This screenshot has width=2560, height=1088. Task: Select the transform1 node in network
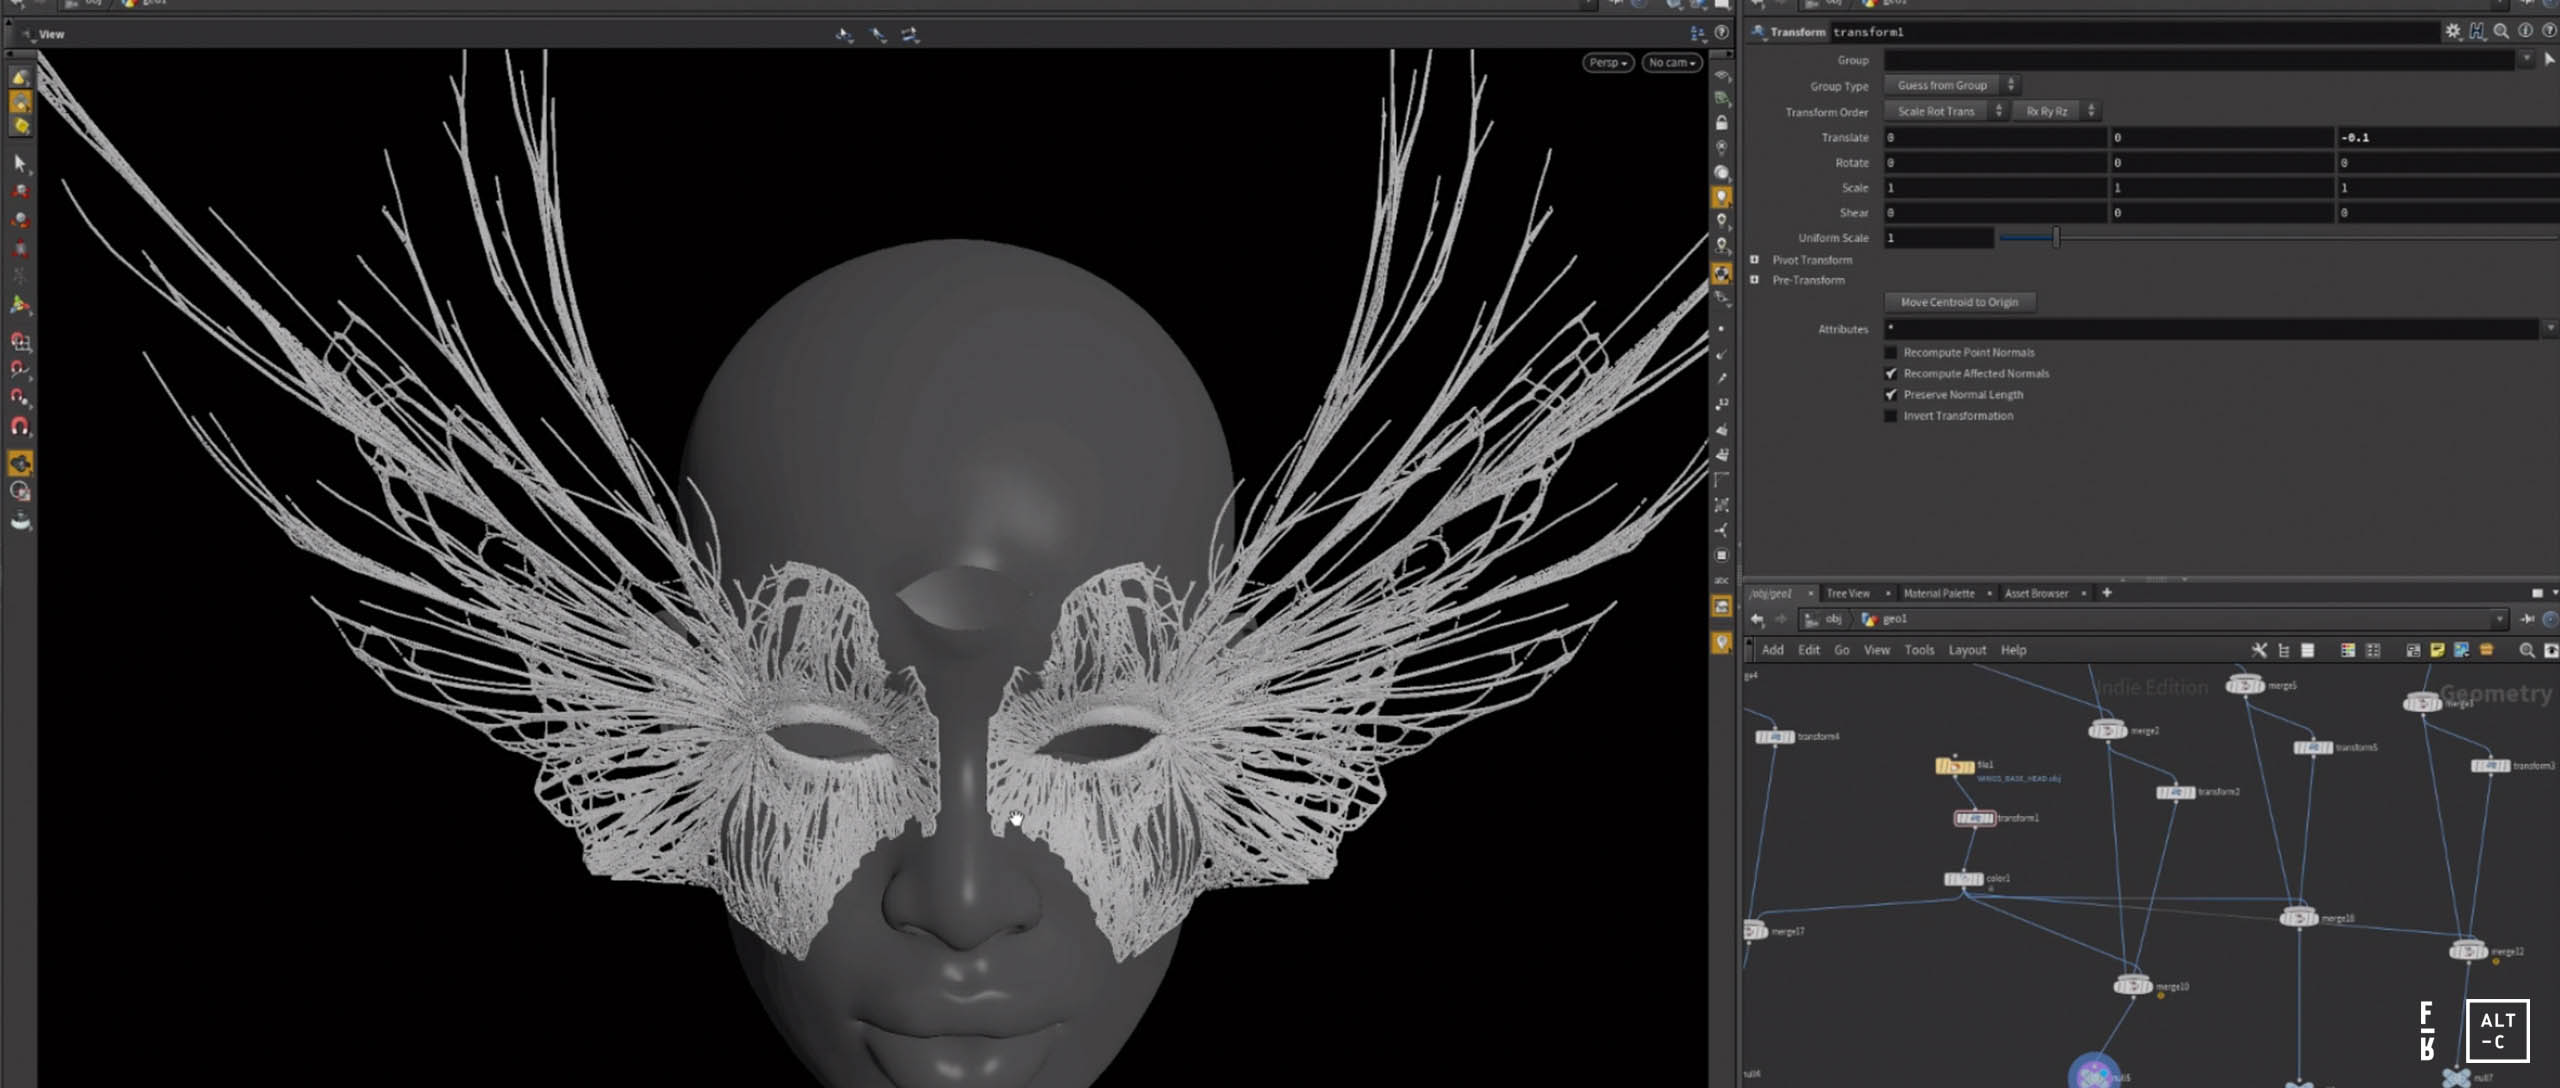[1974, 819]
